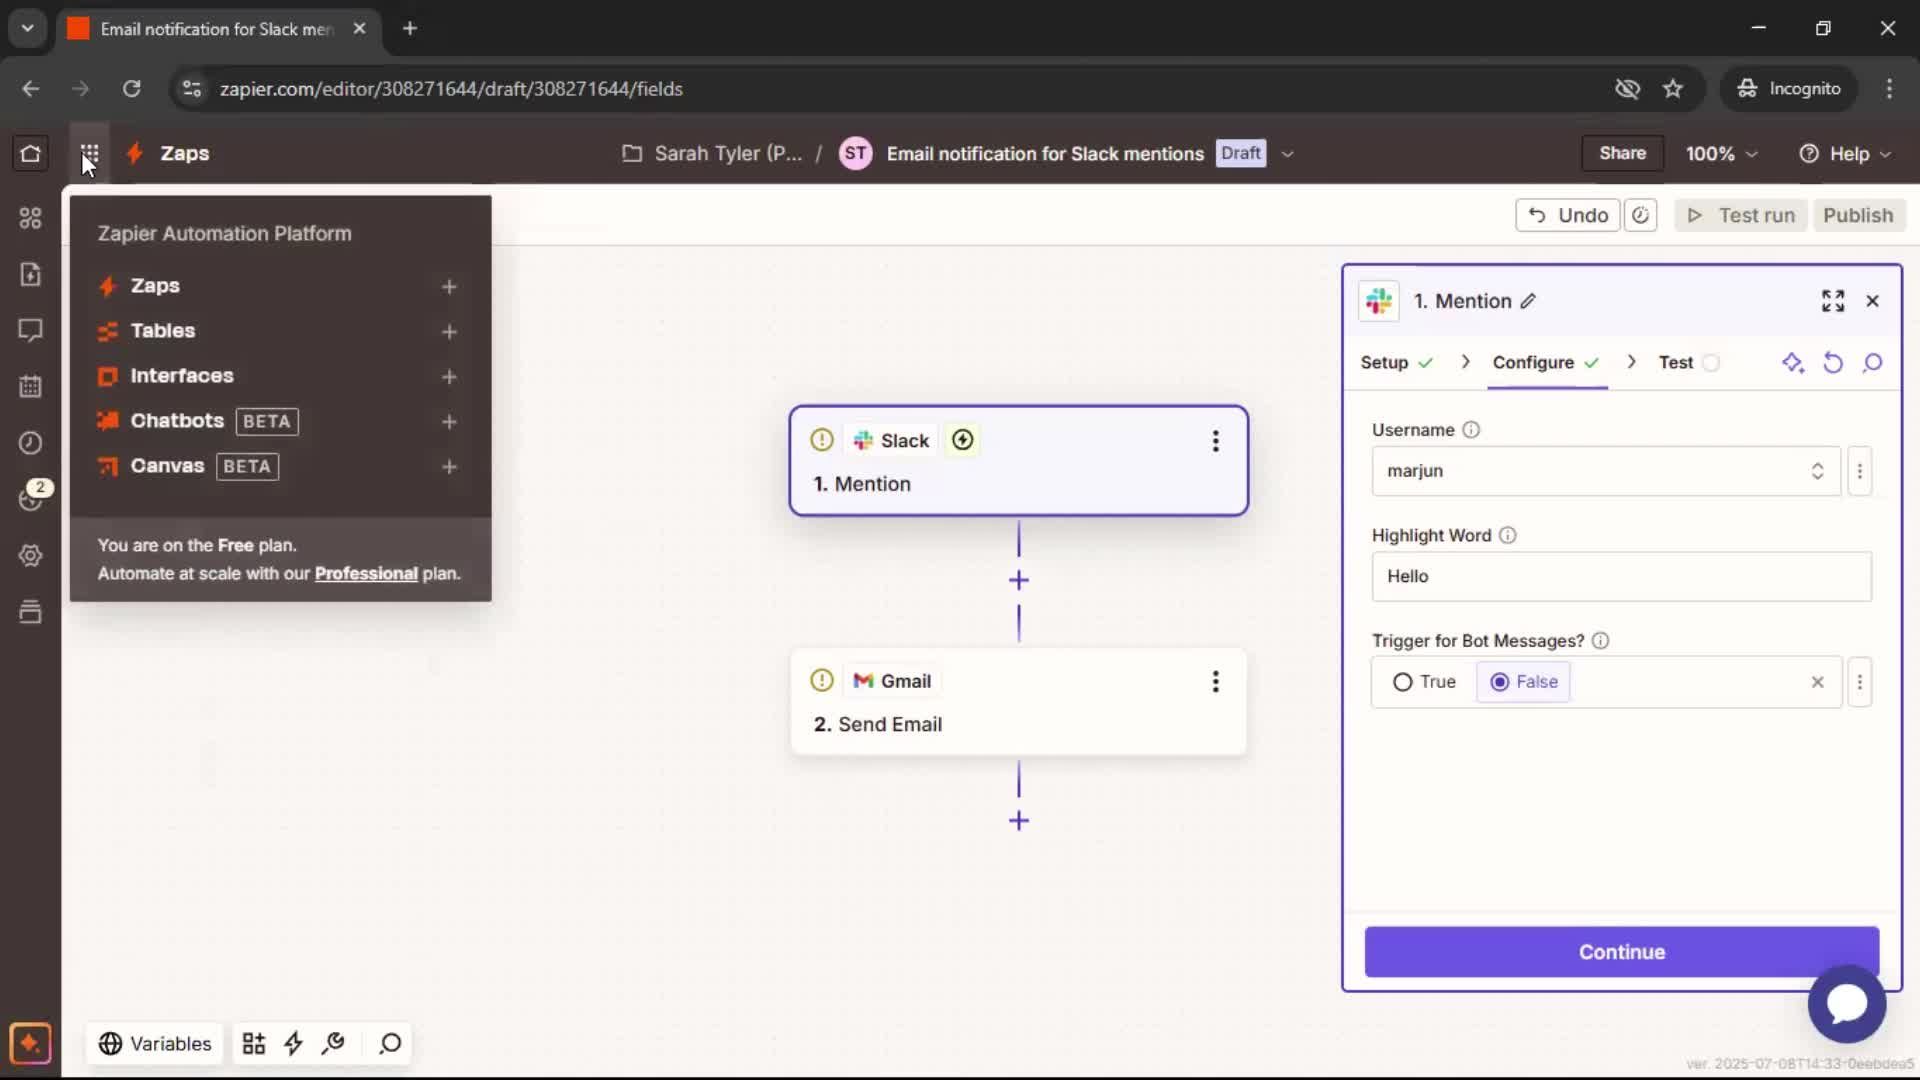Click the warning icon on Slack step
Viewport: 1920px width, 1080px height.
coord(822,440)
